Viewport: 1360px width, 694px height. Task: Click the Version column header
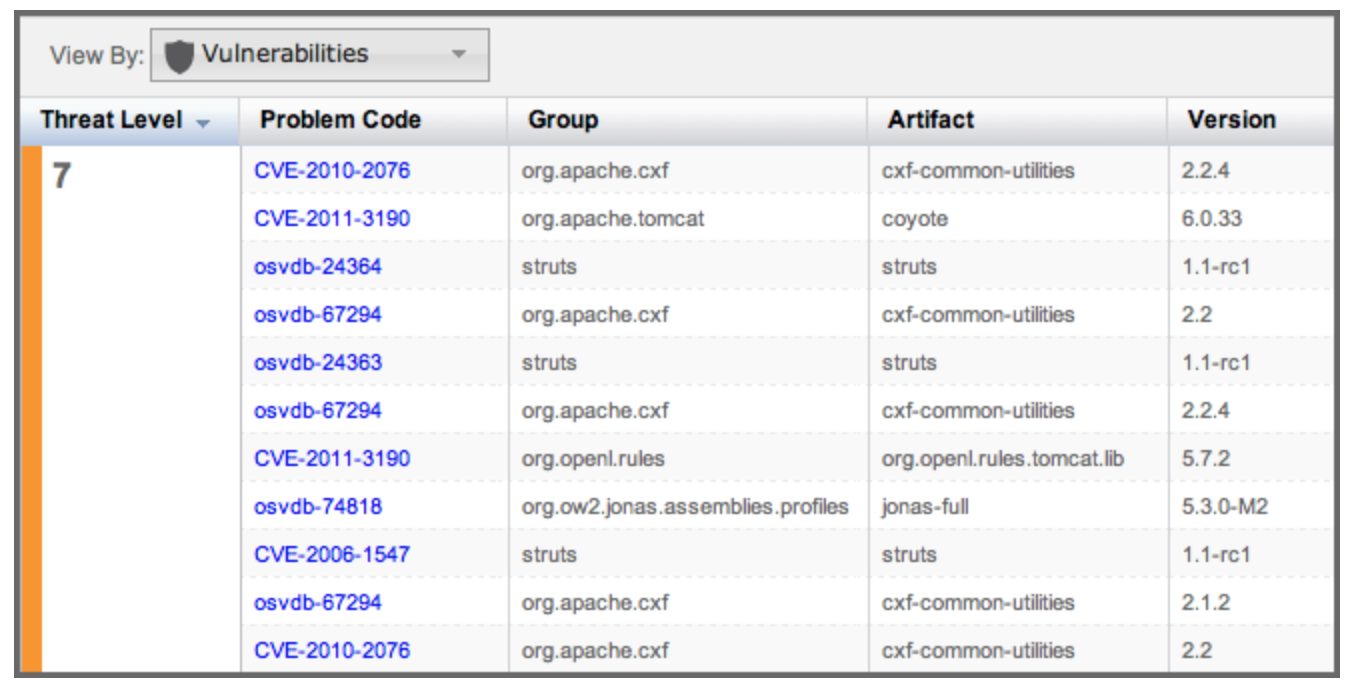[x=1231, y=120]
